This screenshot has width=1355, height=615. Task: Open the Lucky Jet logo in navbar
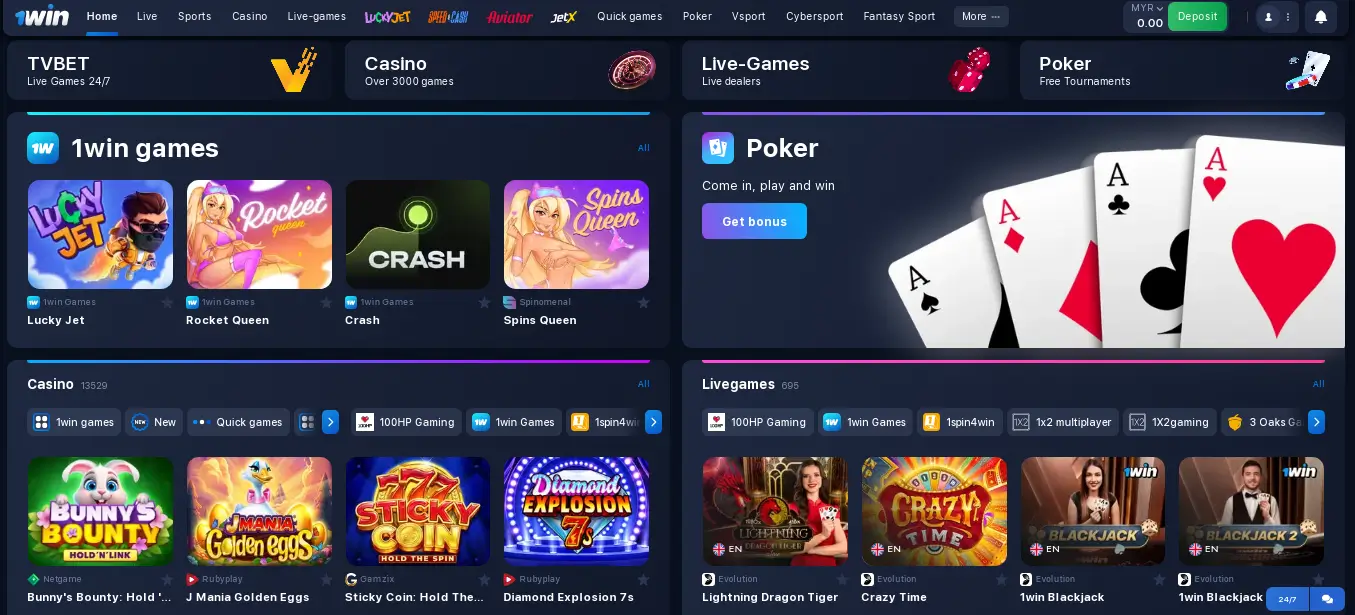388,17
